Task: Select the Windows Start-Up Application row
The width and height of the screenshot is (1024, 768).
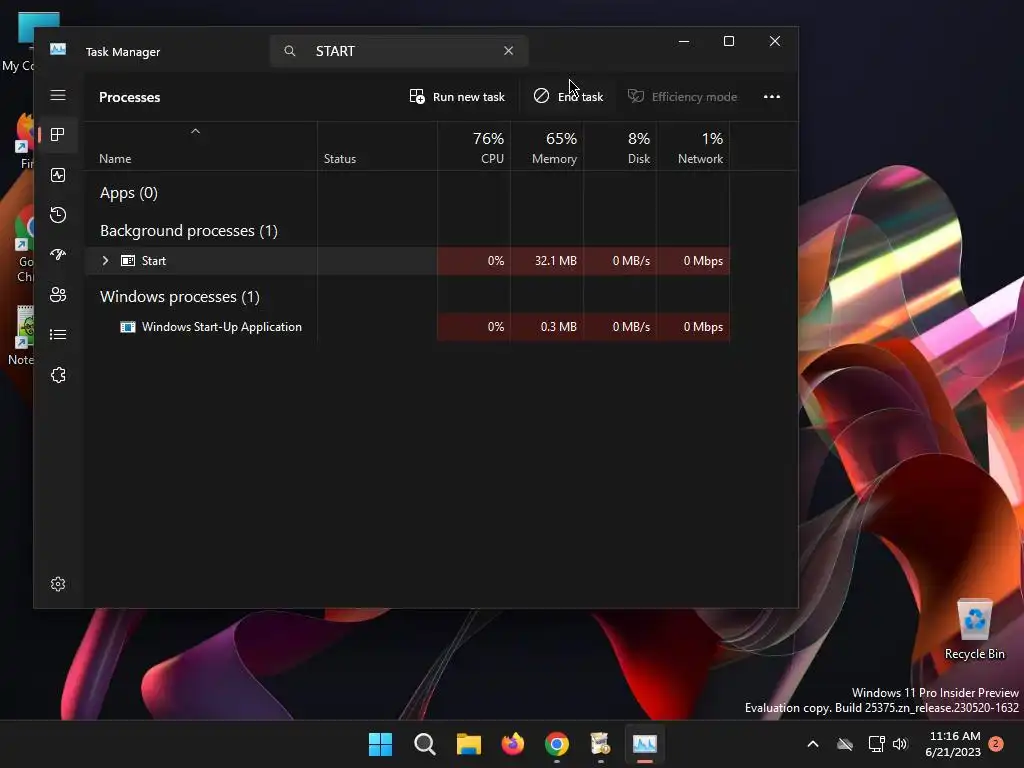Action: coord(408,327)
